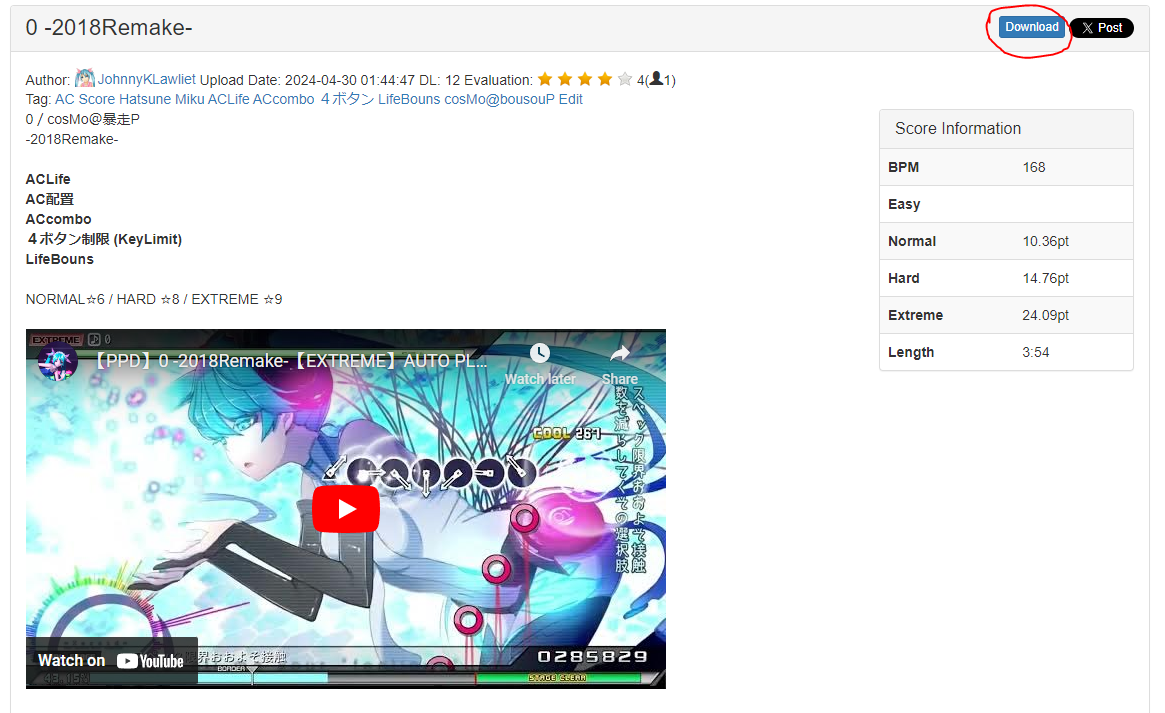Click the Length value '3:54'

[x=1036, y=352]
